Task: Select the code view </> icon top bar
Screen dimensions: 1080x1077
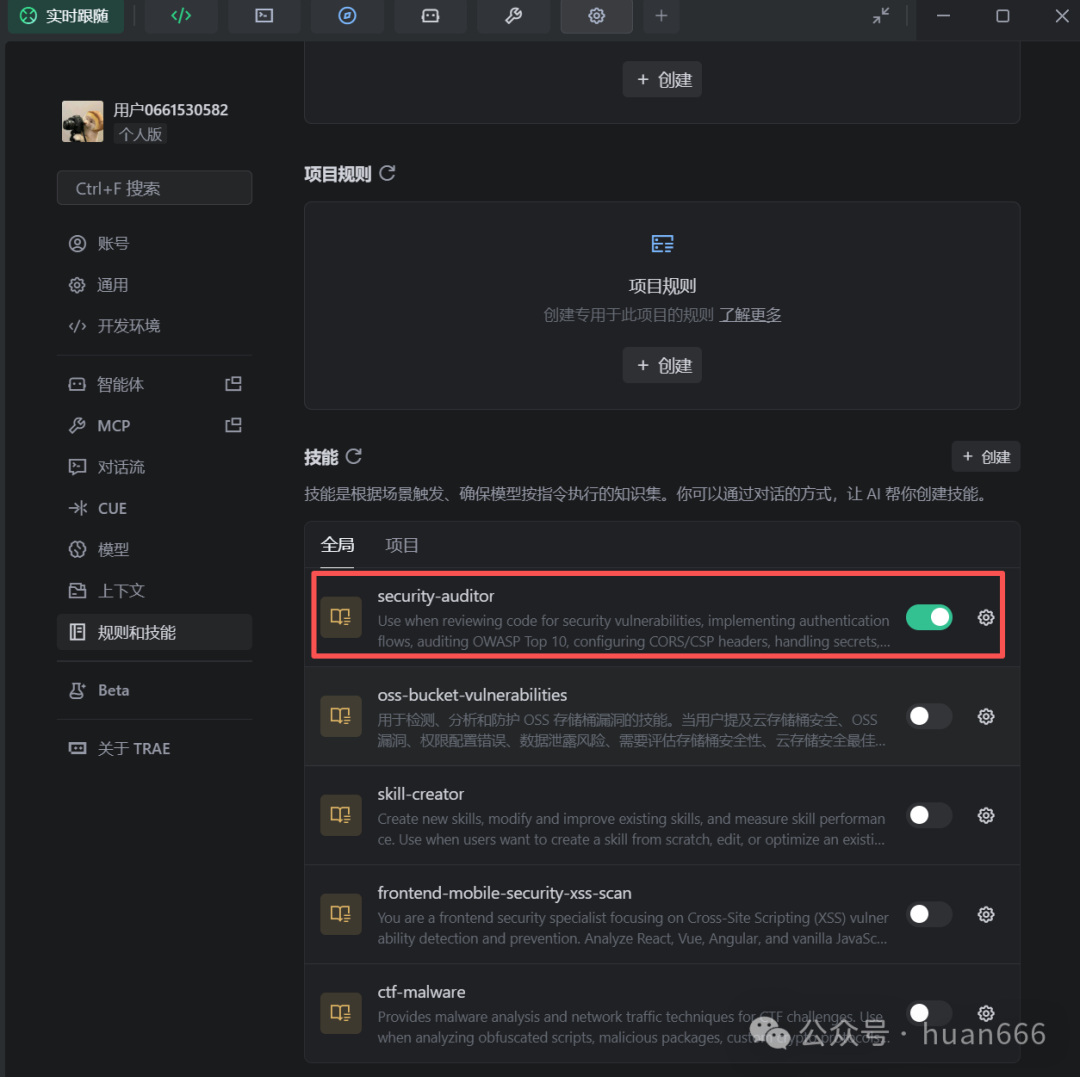Action: (x=181, y=16)
